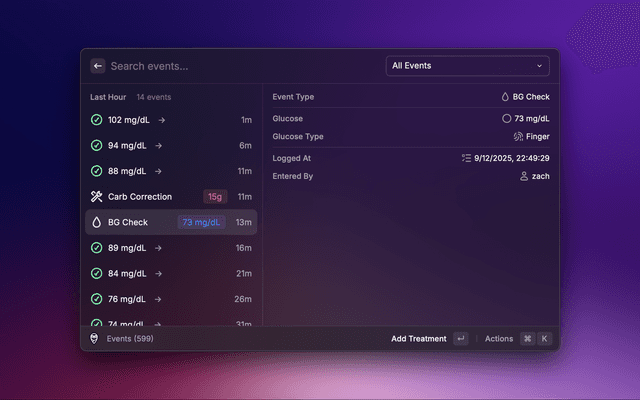Click the fingerprint icon beside Finger
This screenshot has height=400, width=640.
(x=518, y=136)
